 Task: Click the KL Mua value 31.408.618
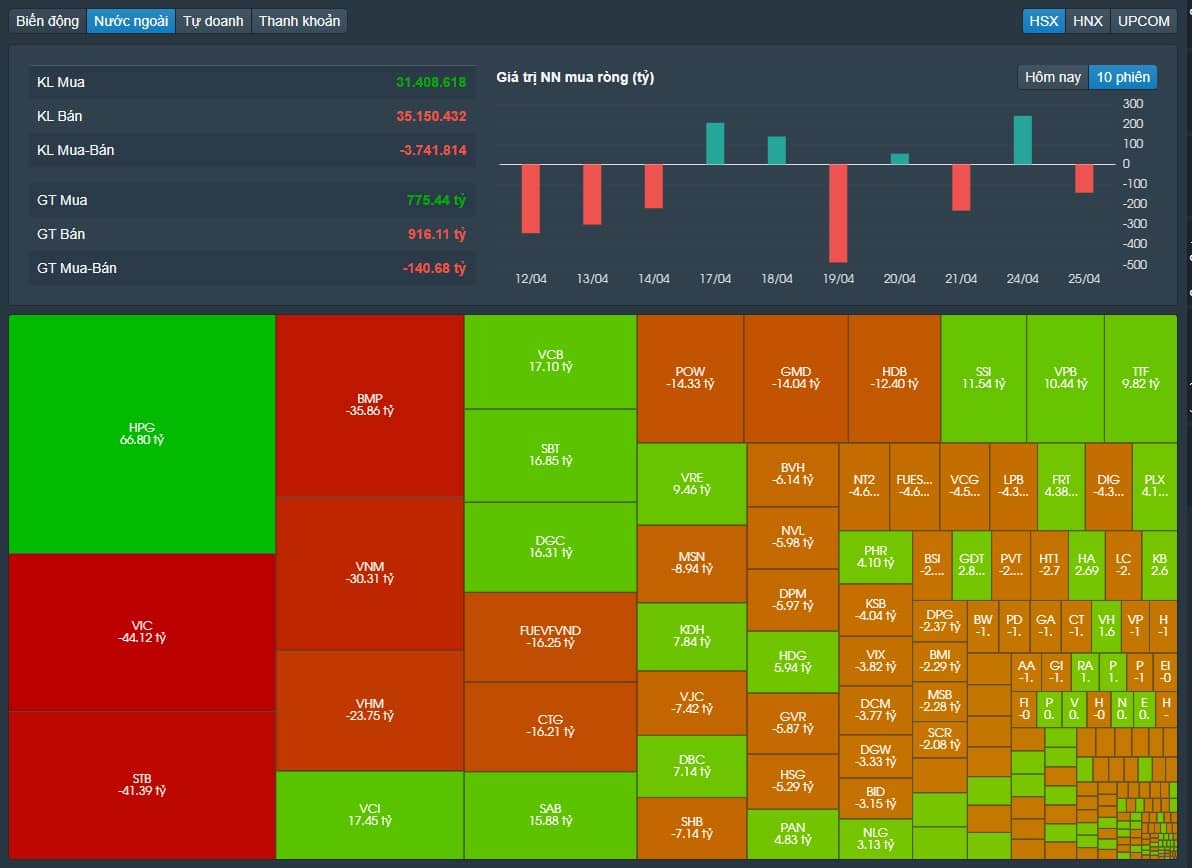tap(431, 82)
